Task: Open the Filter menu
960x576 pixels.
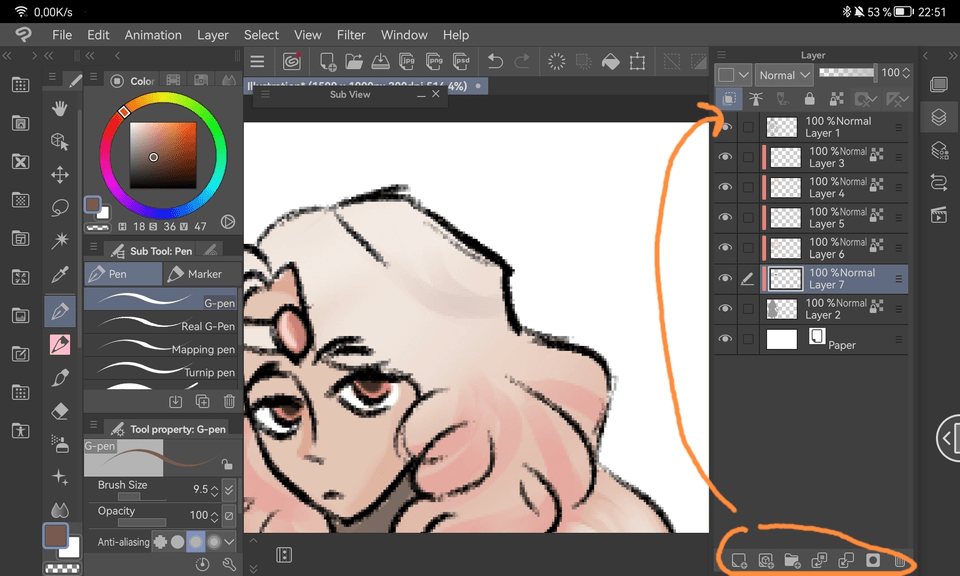Action: pyautogui.click(x=351, y=35)
